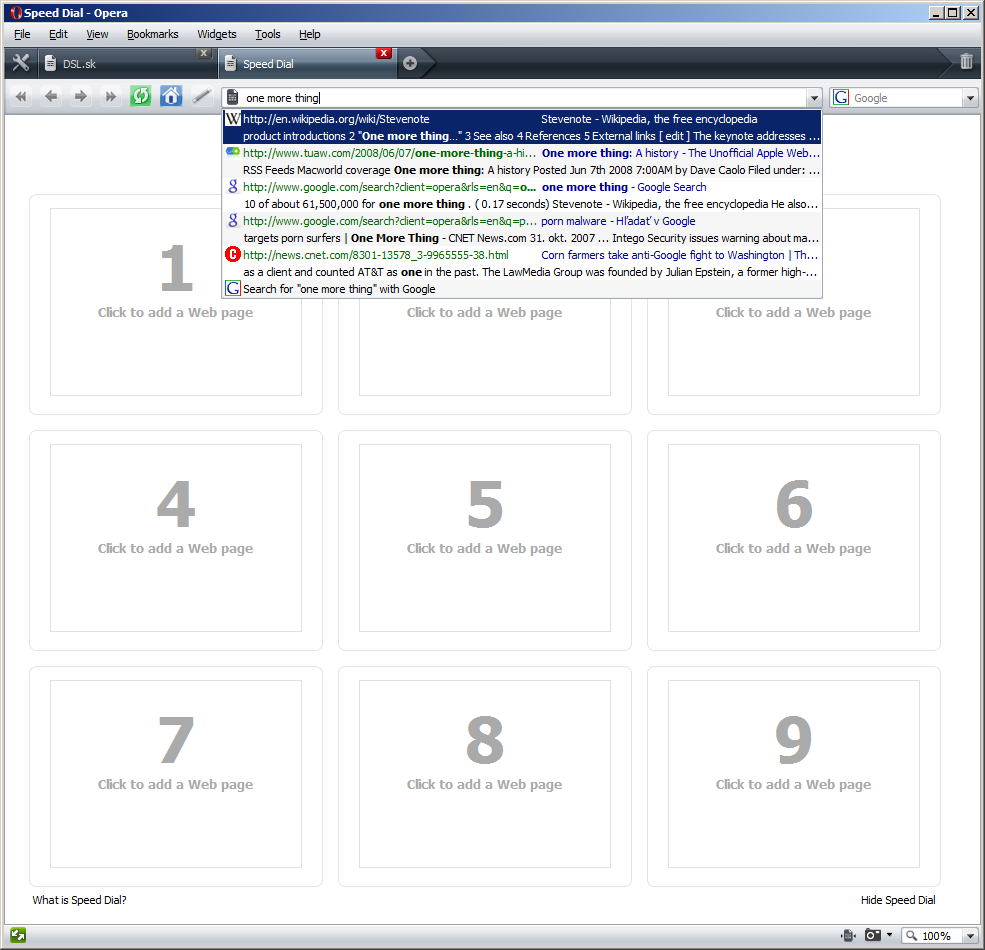Open the Home page icon
The image size is (985, 950).
[171, 96]
